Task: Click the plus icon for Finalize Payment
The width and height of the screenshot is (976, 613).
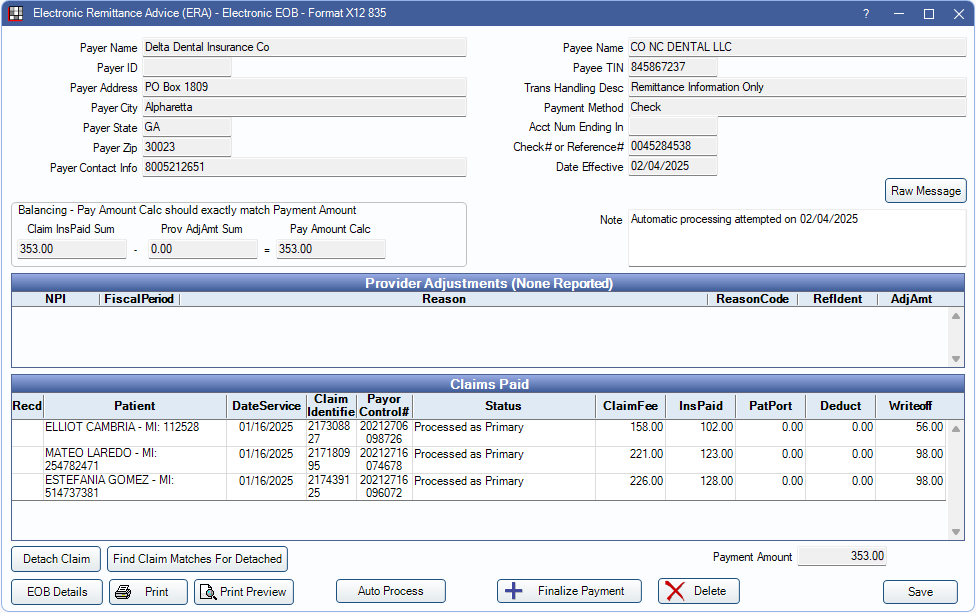Action: [514, 591]
